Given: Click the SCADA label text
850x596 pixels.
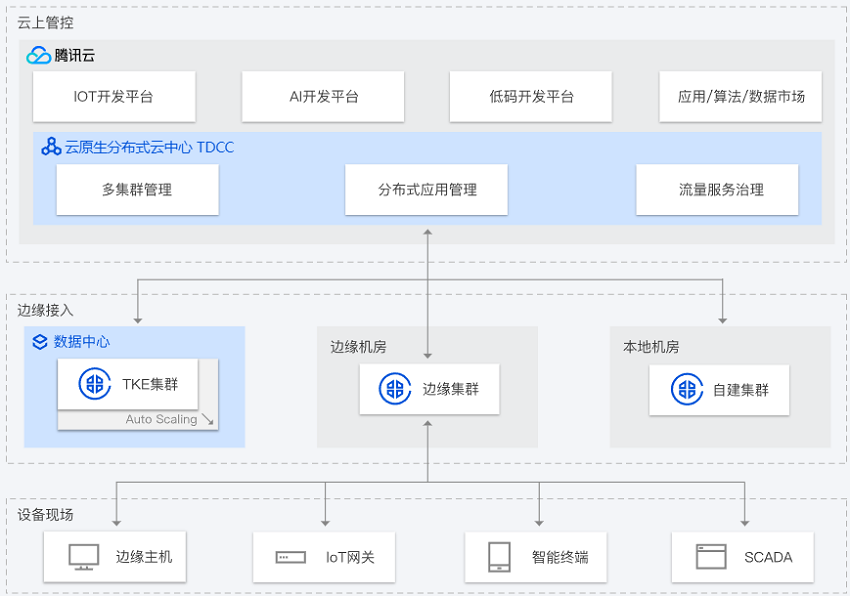Looking at the screenshot, I should point(768,557).
